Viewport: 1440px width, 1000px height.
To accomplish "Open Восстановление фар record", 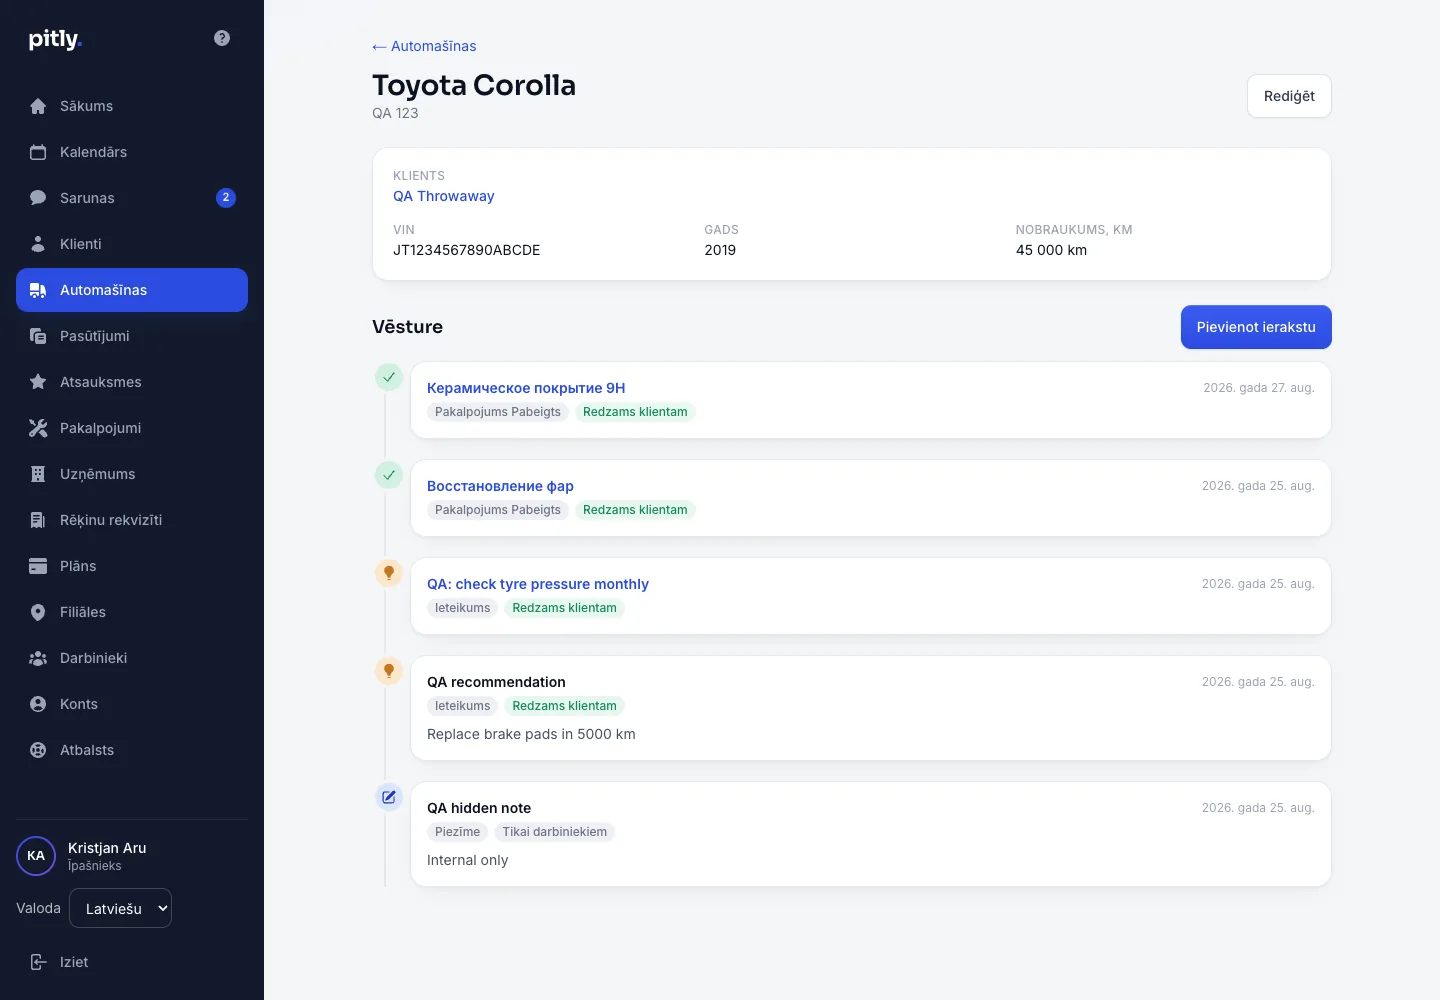I will click(x=500, y=486).
